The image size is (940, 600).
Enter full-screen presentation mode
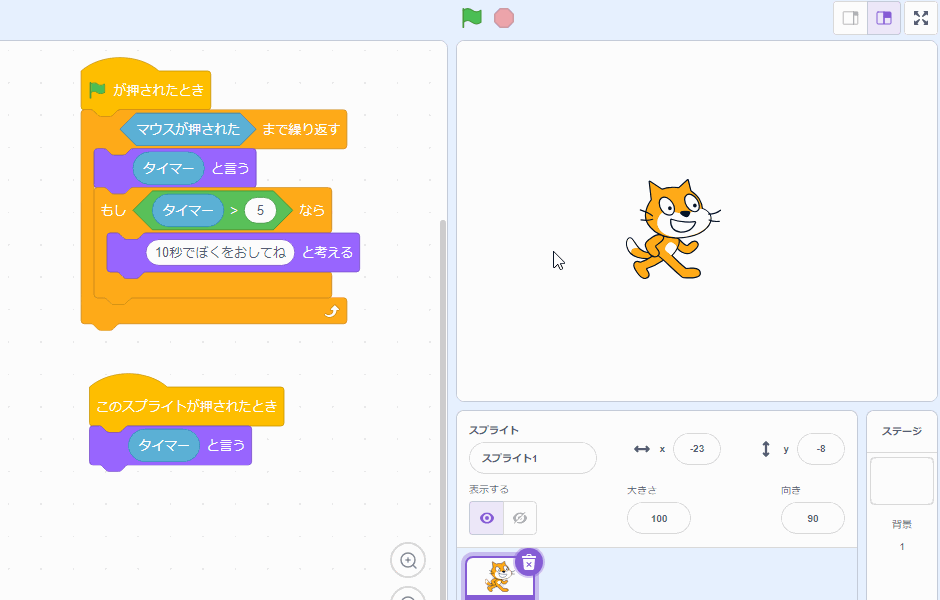920,17
